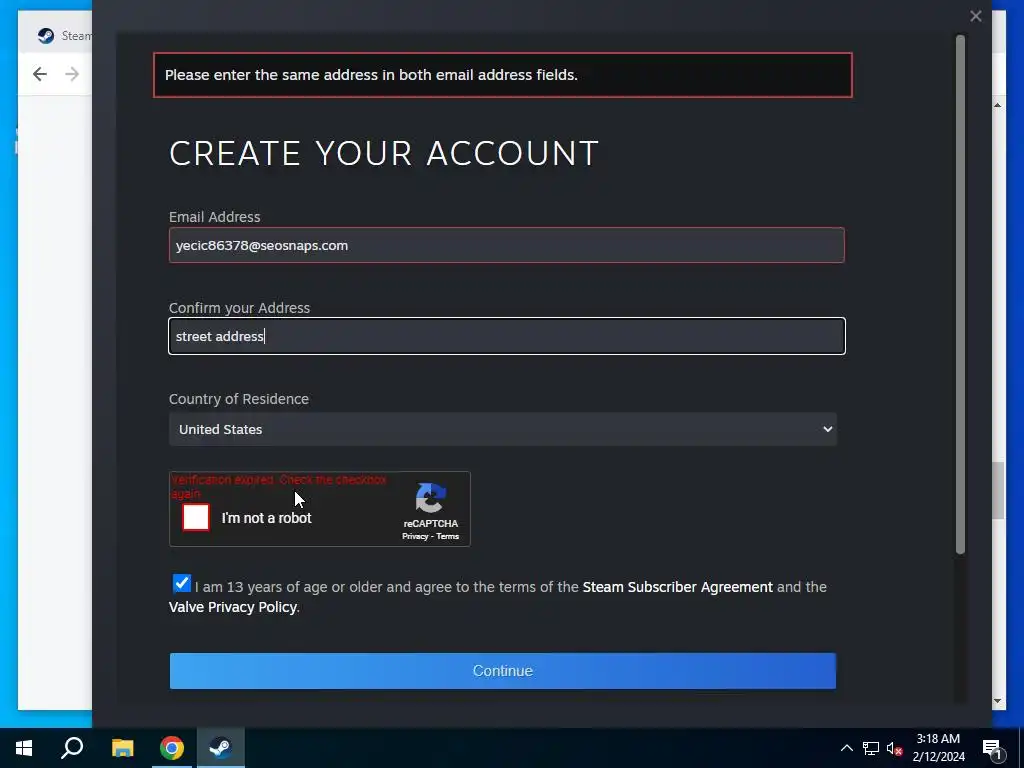This screenshot has width=1024, height=768.
Task: Open the Country of Residence dropdown
Action: pos(502,429)
